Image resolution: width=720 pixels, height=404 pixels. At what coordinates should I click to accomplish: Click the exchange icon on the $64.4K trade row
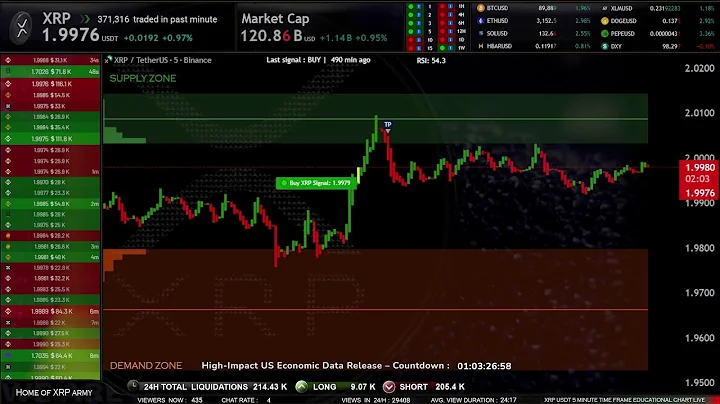(8, 355)
